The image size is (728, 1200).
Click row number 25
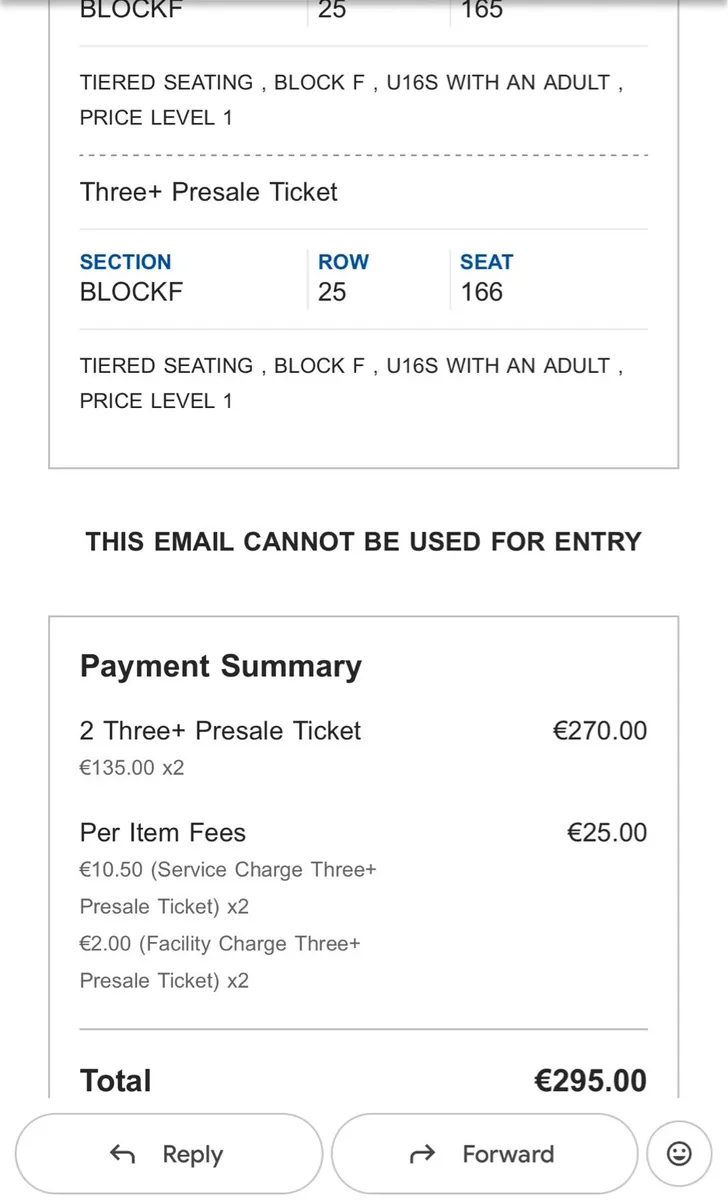click(332, 293)
